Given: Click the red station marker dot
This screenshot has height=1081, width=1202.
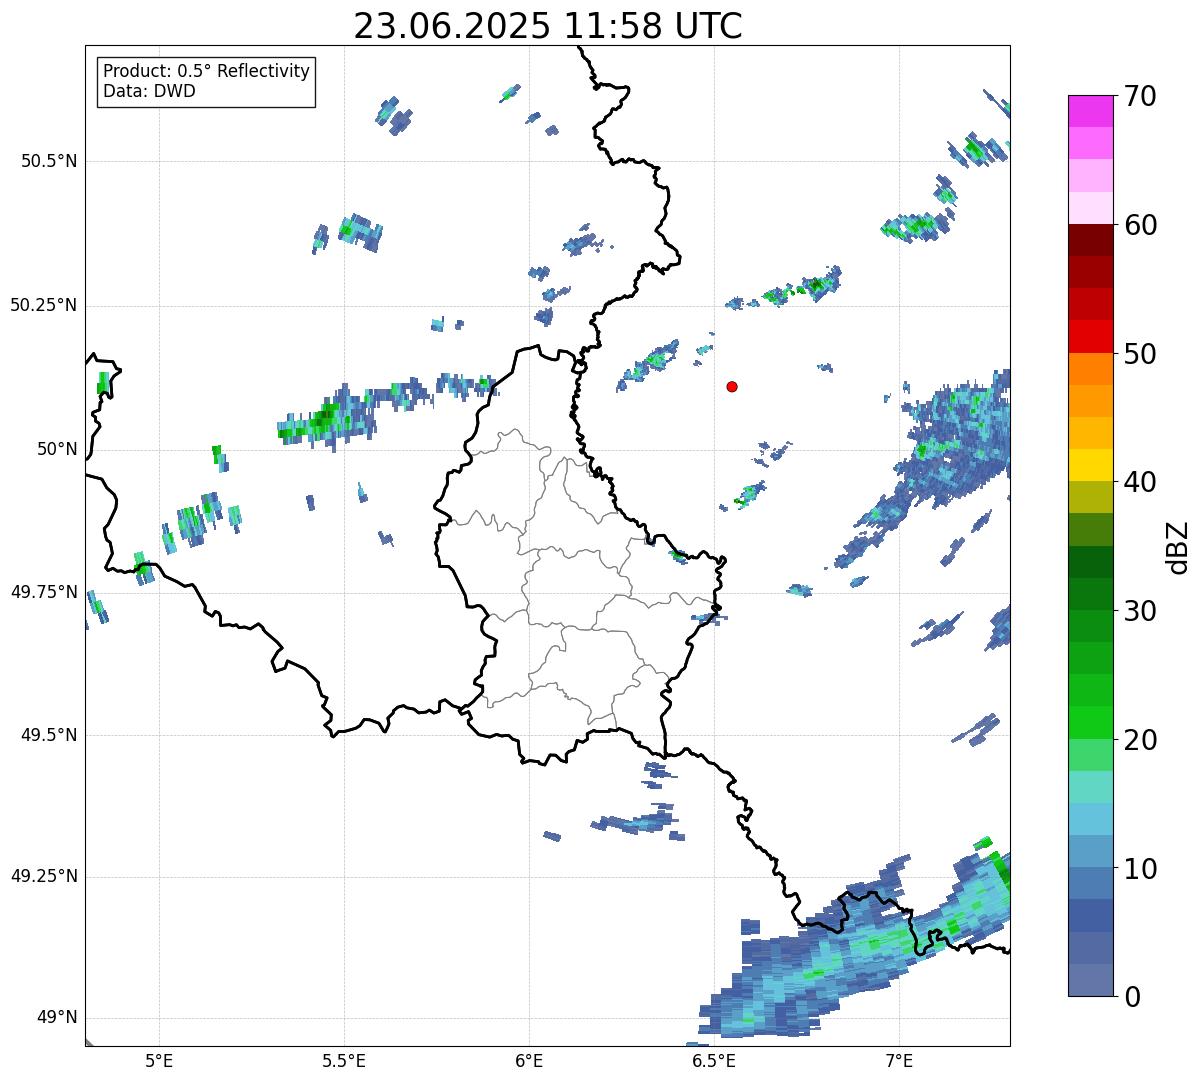Looking at the screenshot, I should tap(732, 386).
